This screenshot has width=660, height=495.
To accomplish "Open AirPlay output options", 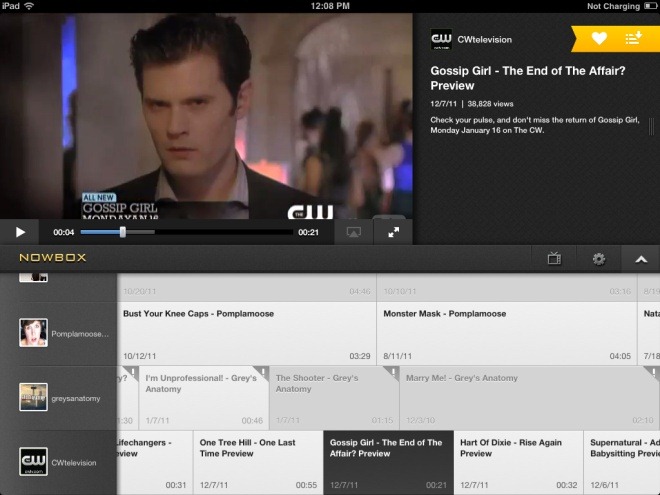I will pyautogui.click(x=354, y=232).
